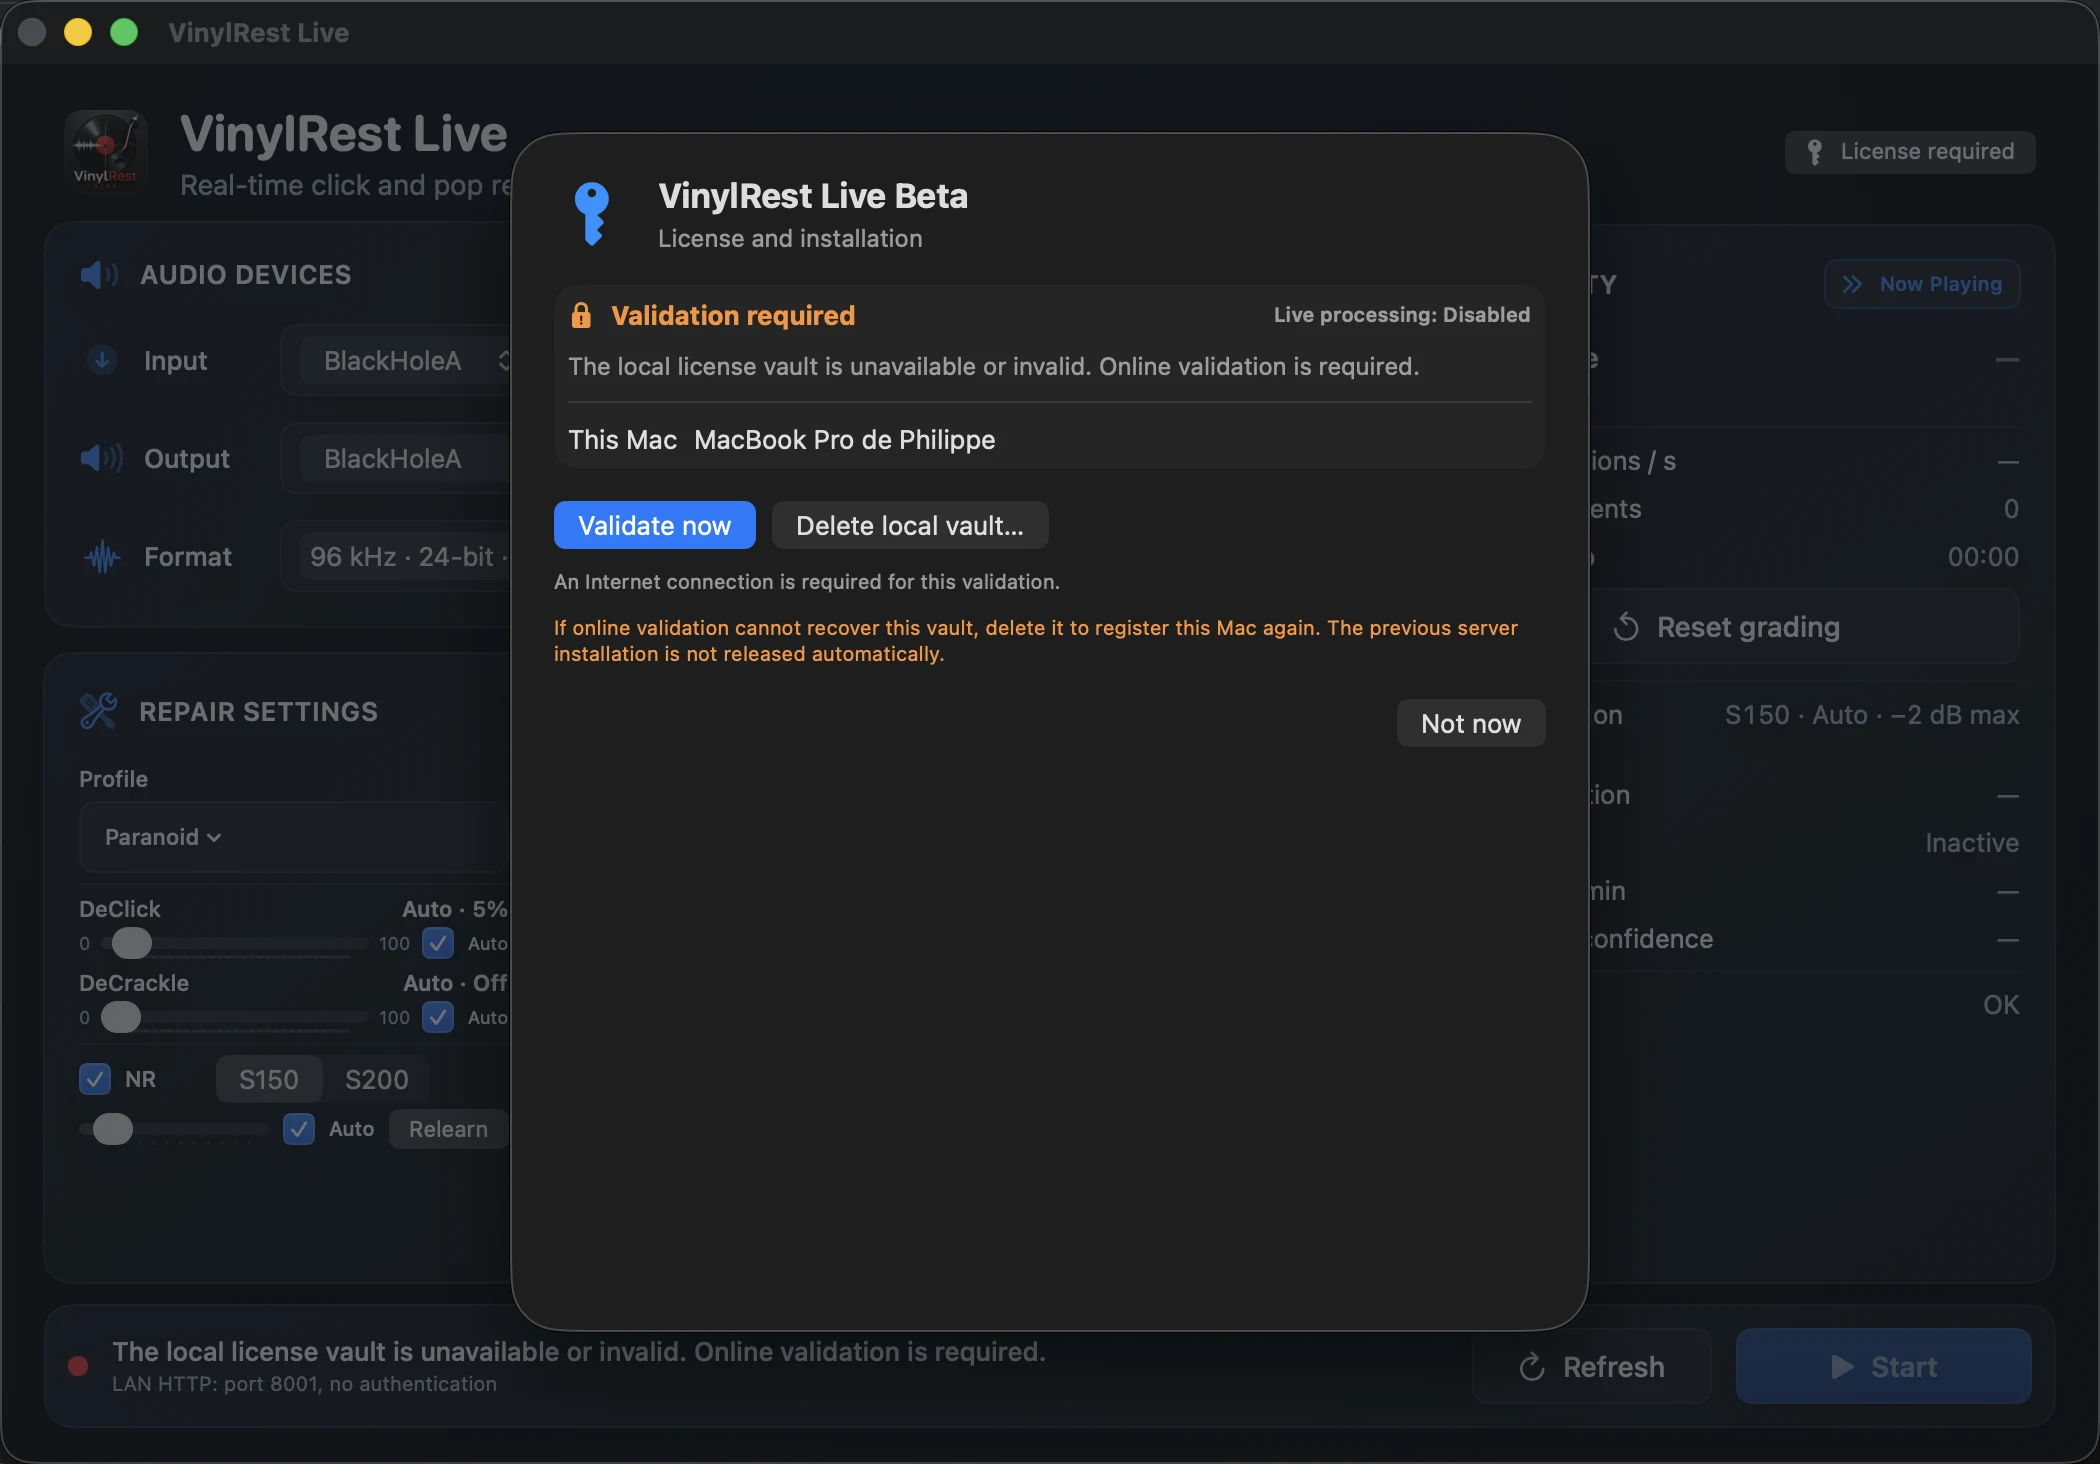The height and width of the screenshot is (1464, 2100).
Task: Click the Reset grading circular arrow icon
Action: tap(1626, 627)
